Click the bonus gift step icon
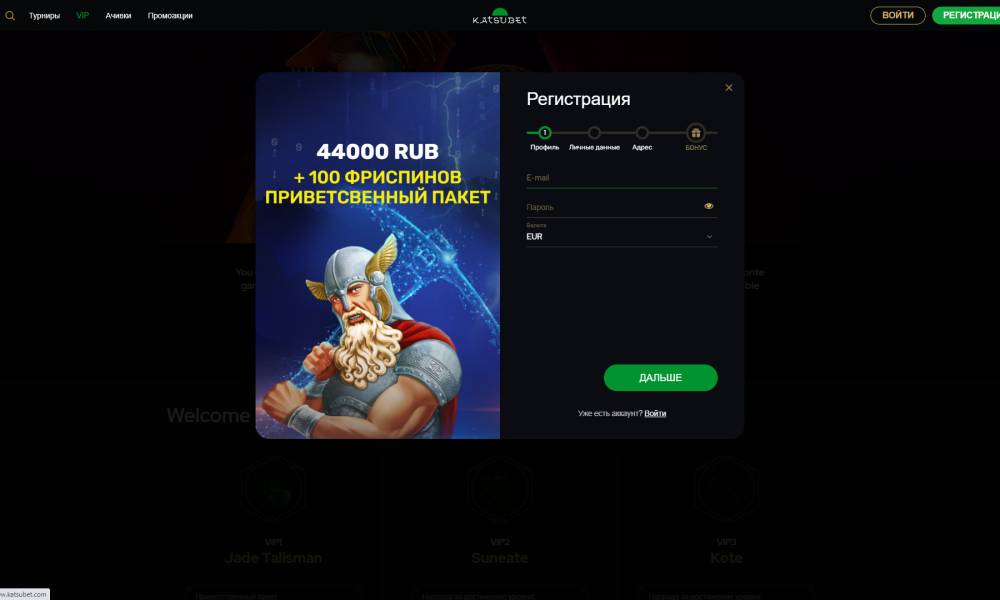This screenshot has height=600, width=1000. pos(696,133)
